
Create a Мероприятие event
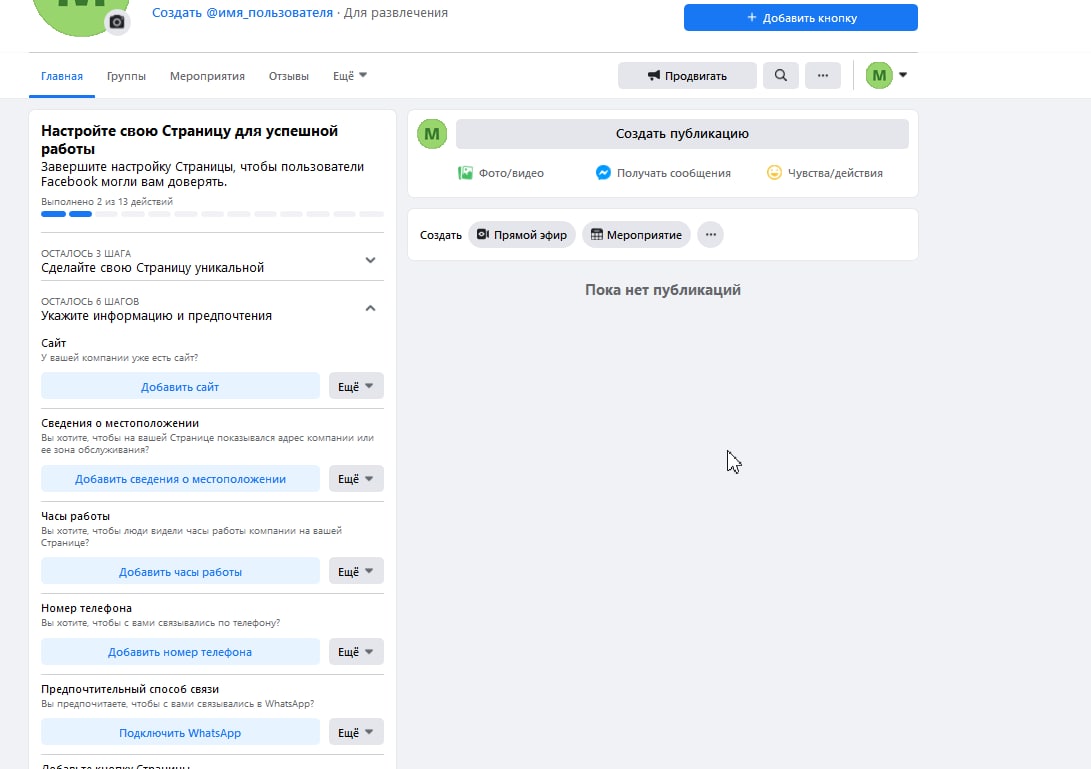636,235
